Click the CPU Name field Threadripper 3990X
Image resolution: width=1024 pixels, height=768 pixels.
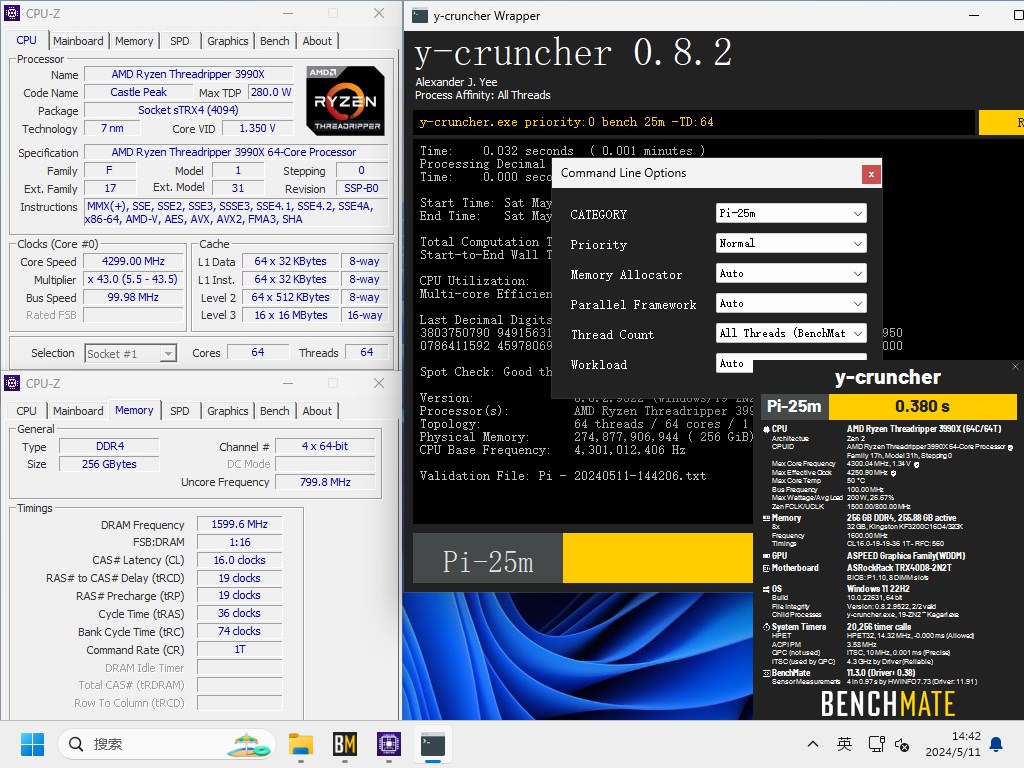click(188, 74)
